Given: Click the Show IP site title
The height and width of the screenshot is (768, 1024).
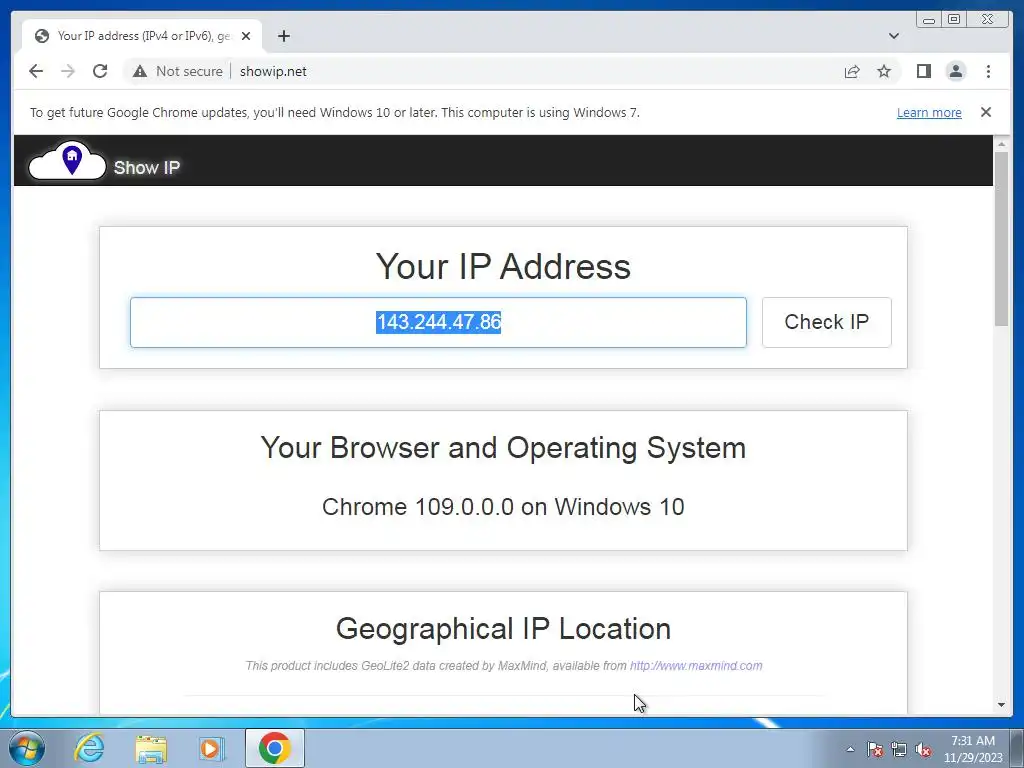Looking at the screenshot, I should 147,168.
